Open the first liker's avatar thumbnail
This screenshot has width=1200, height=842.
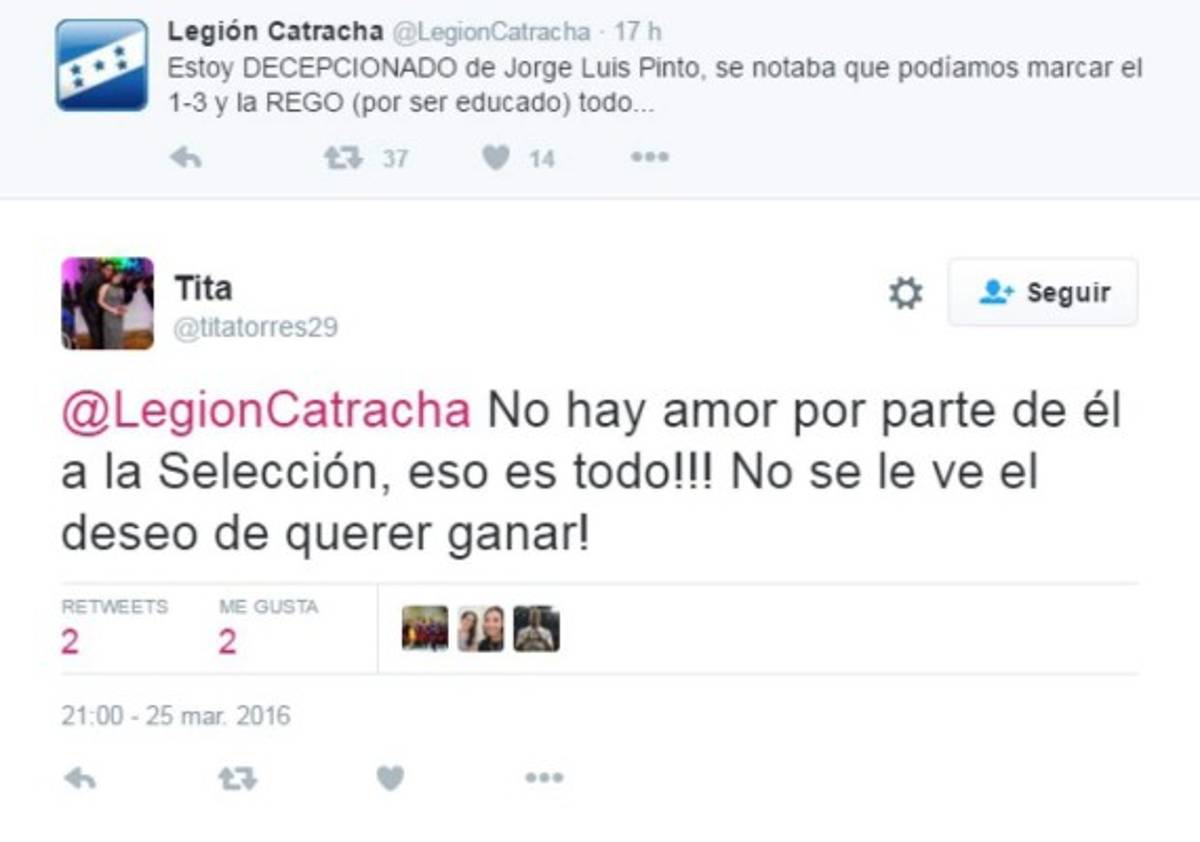click(x=425, y=629)
